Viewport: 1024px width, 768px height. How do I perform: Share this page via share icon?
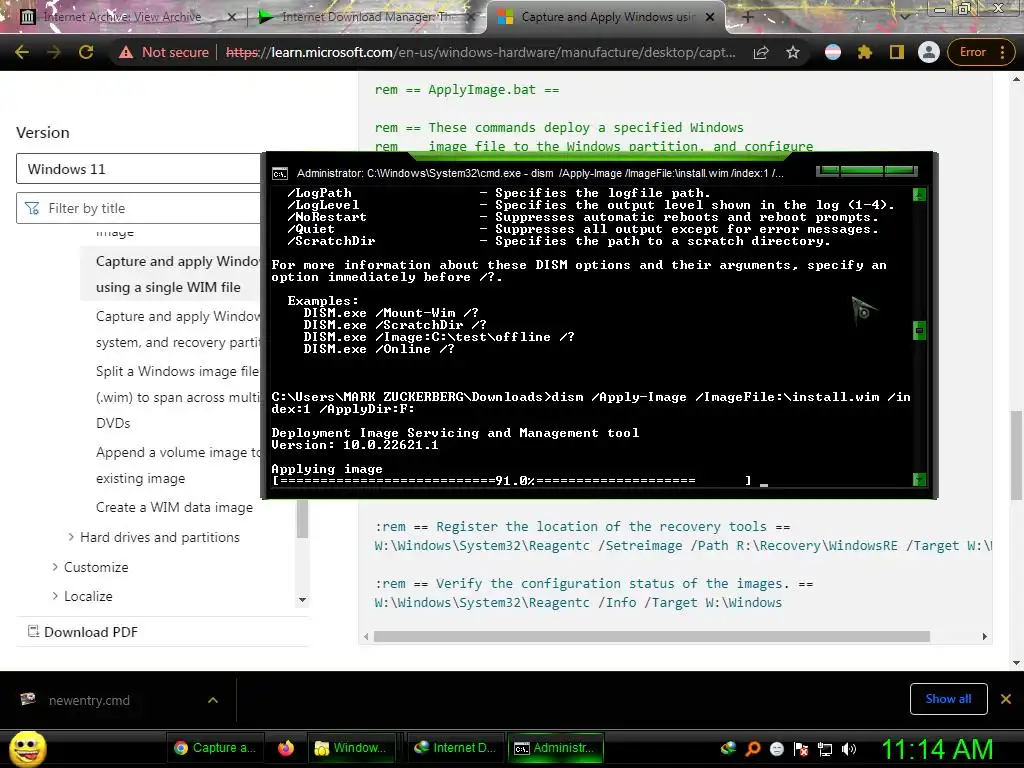tap(761, 52)
